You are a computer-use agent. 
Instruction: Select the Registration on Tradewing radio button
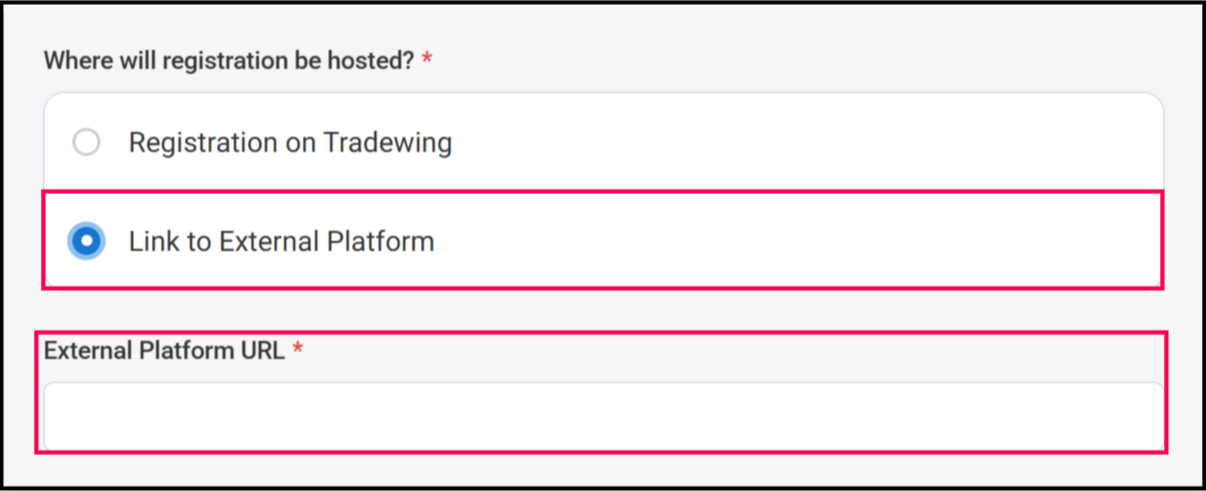[x=87, y=143]
